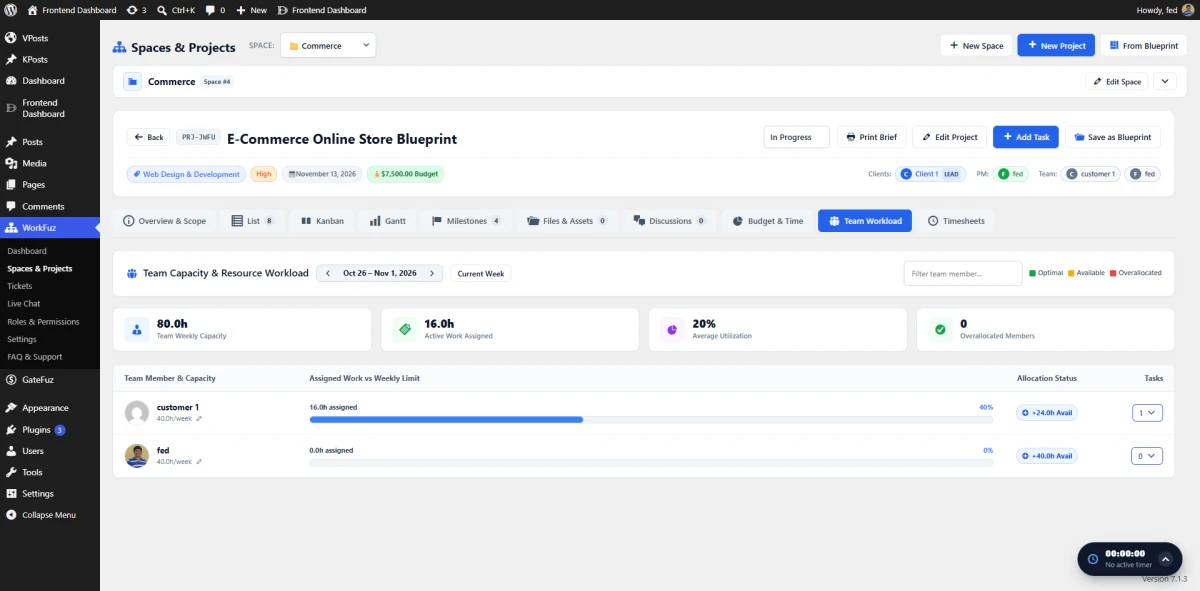Go to previous week arrow
This screenshot has width=1200, height=591.
[328, 273]
